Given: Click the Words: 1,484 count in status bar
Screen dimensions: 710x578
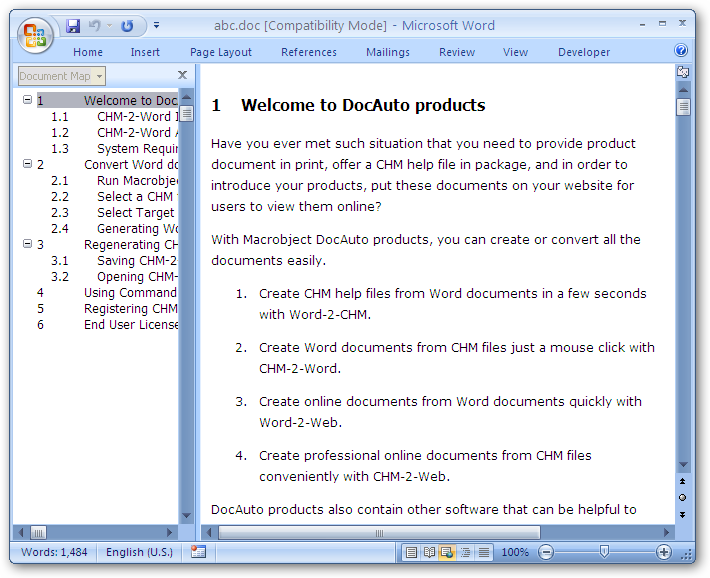Looking at the screenshot, I should click(x=54, y=552).
